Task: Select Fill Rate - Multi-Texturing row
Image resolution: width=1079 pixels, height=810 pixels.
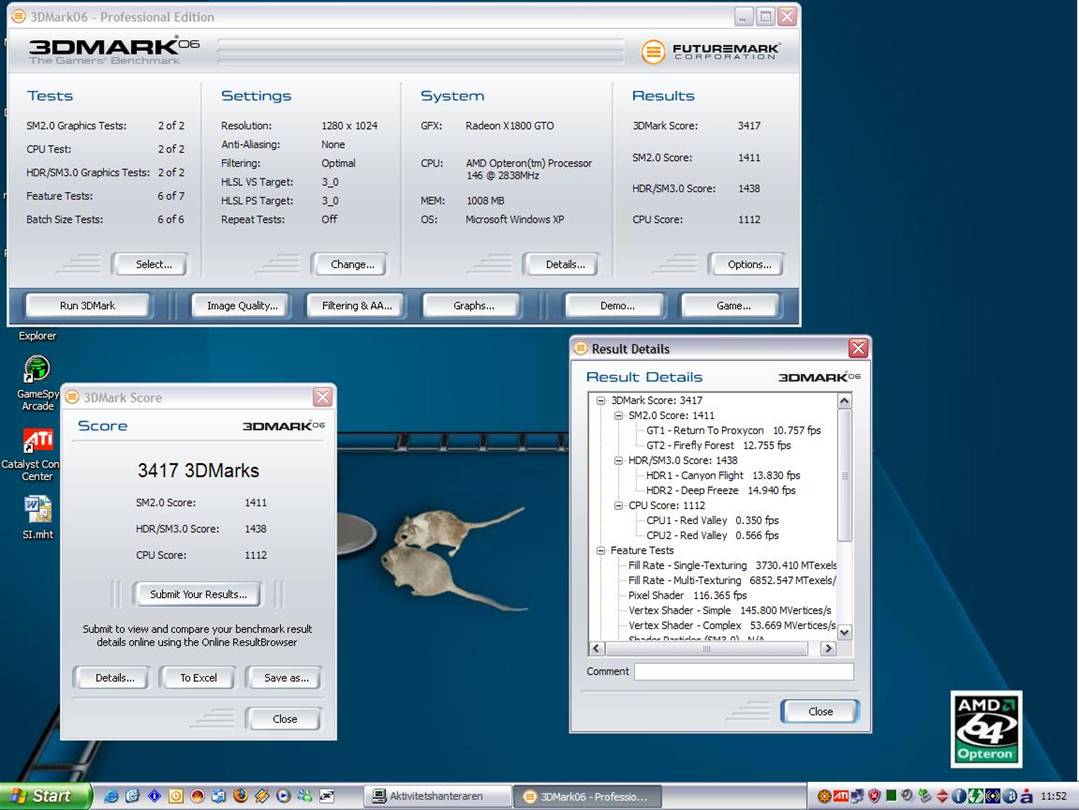Action: (732, 581)
